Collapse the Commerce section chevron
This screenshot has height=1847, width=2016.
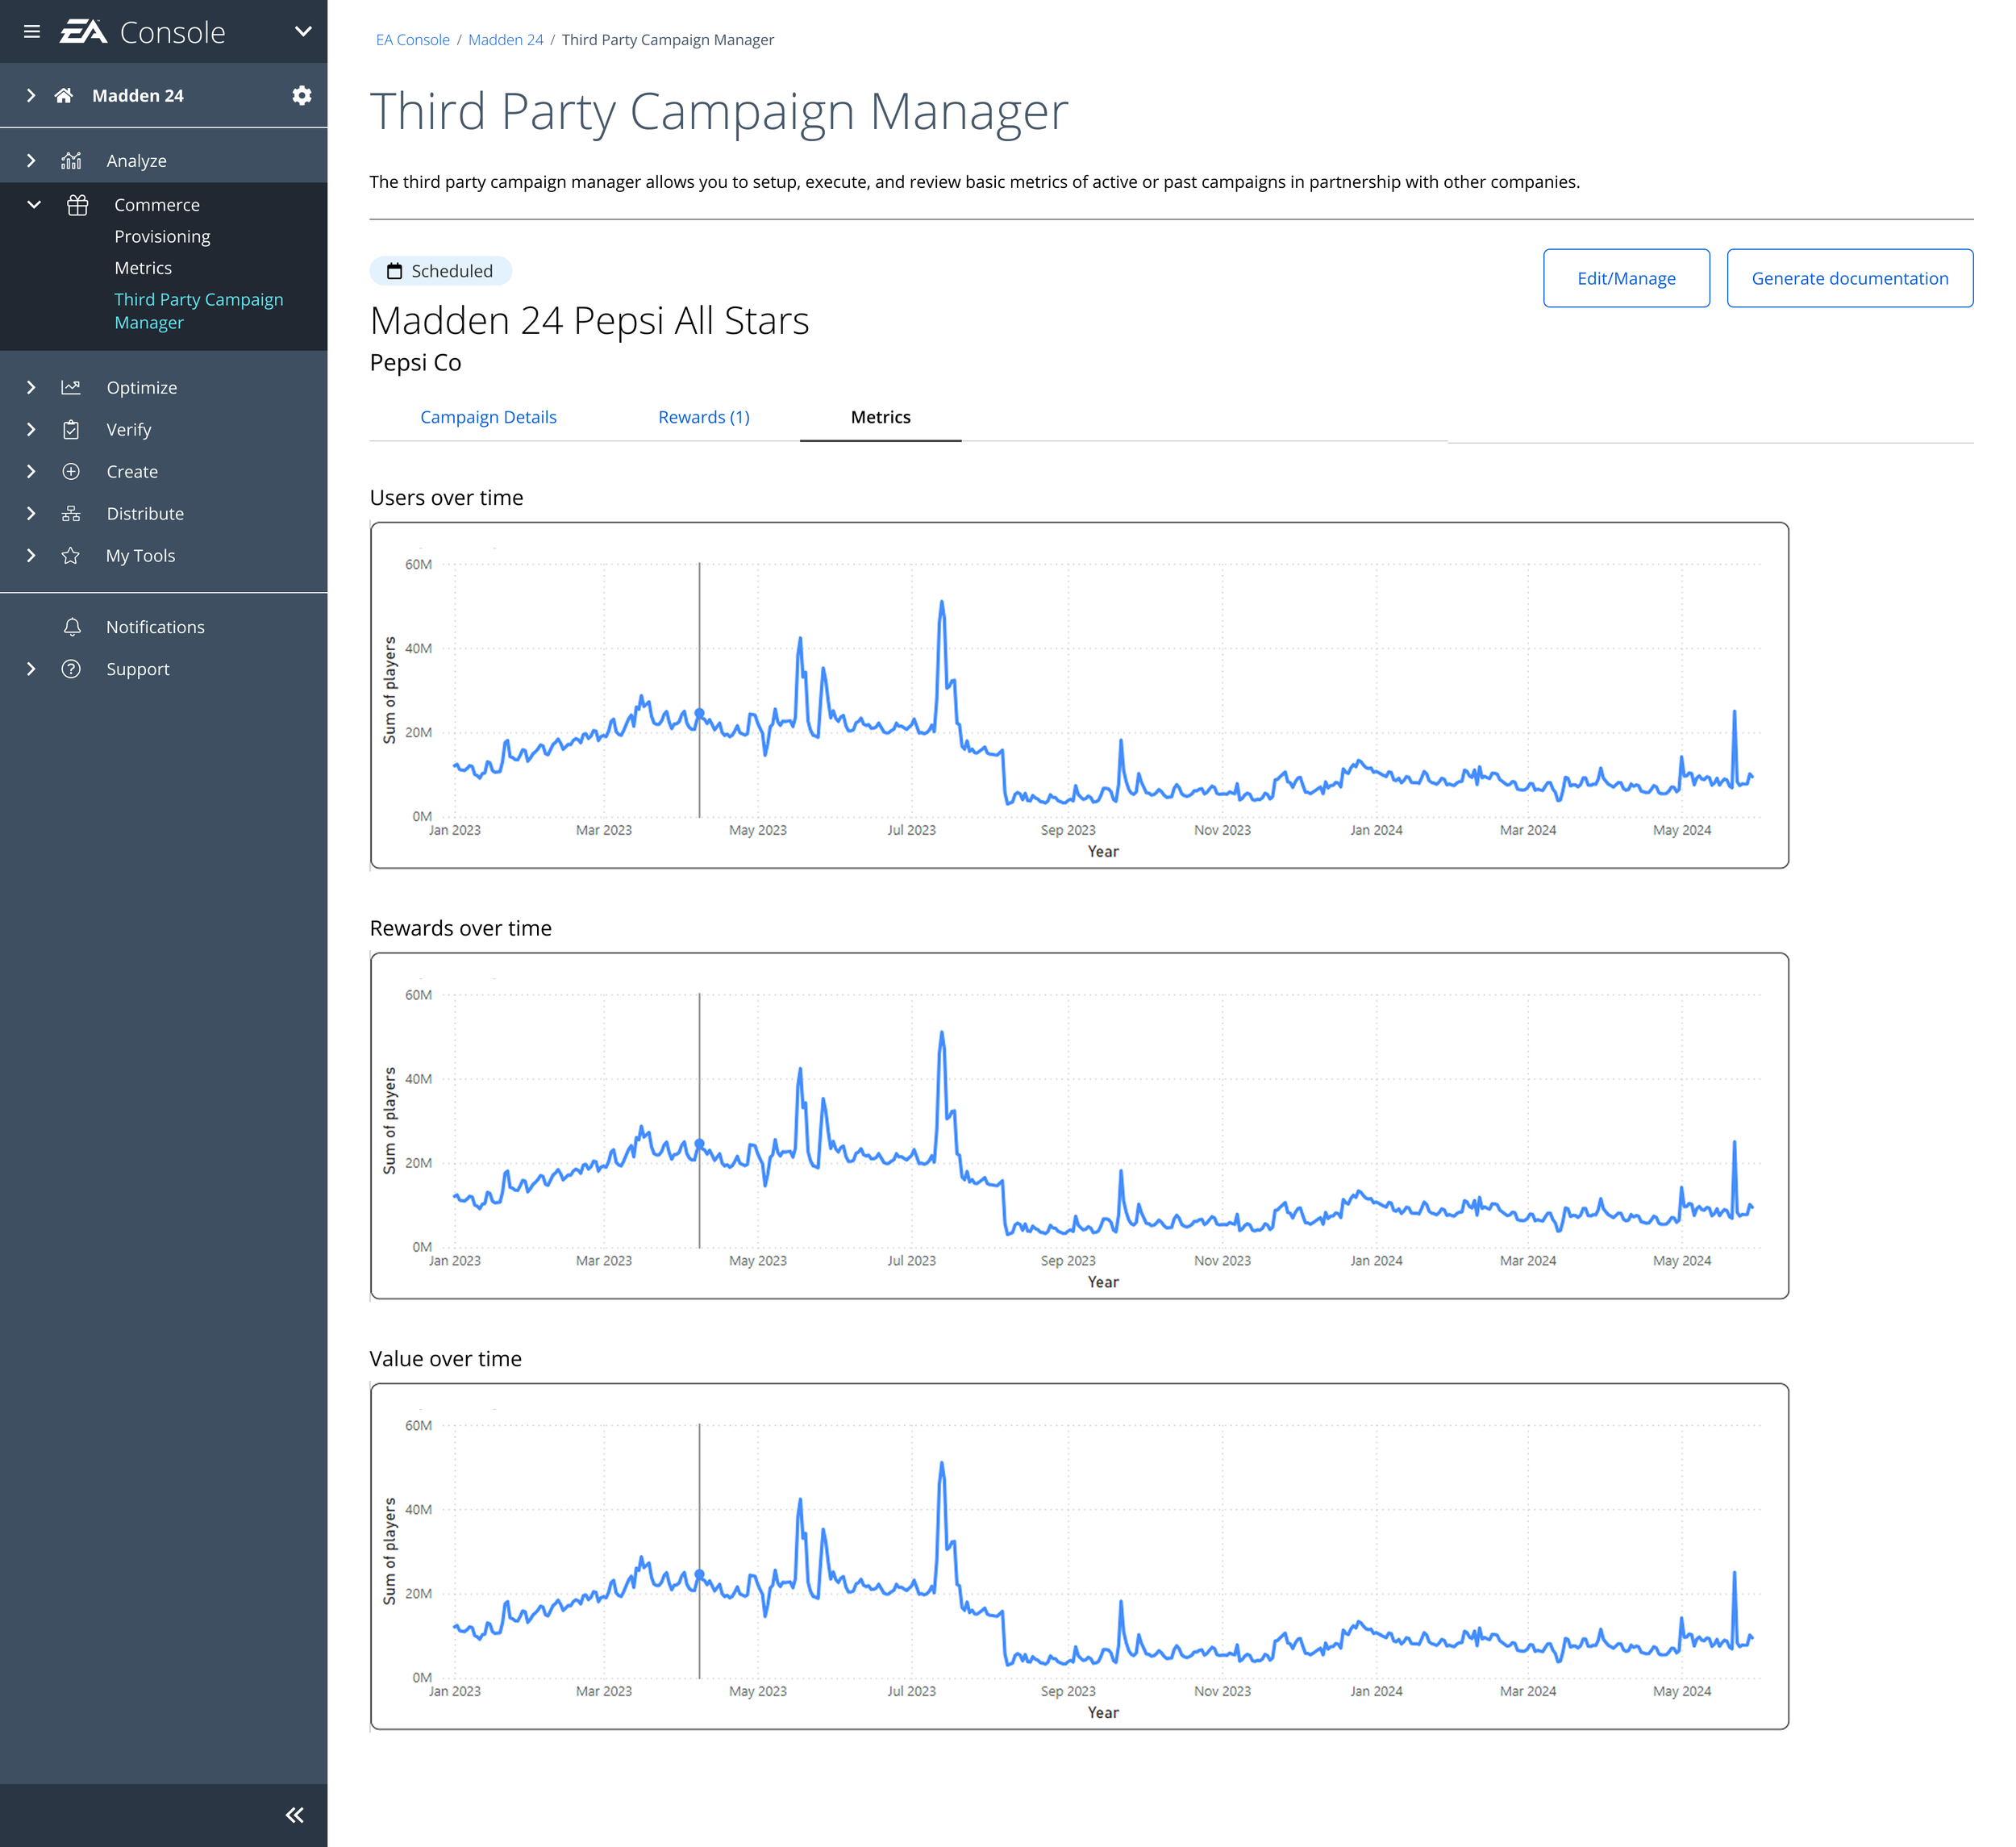(x=33, y=205)
